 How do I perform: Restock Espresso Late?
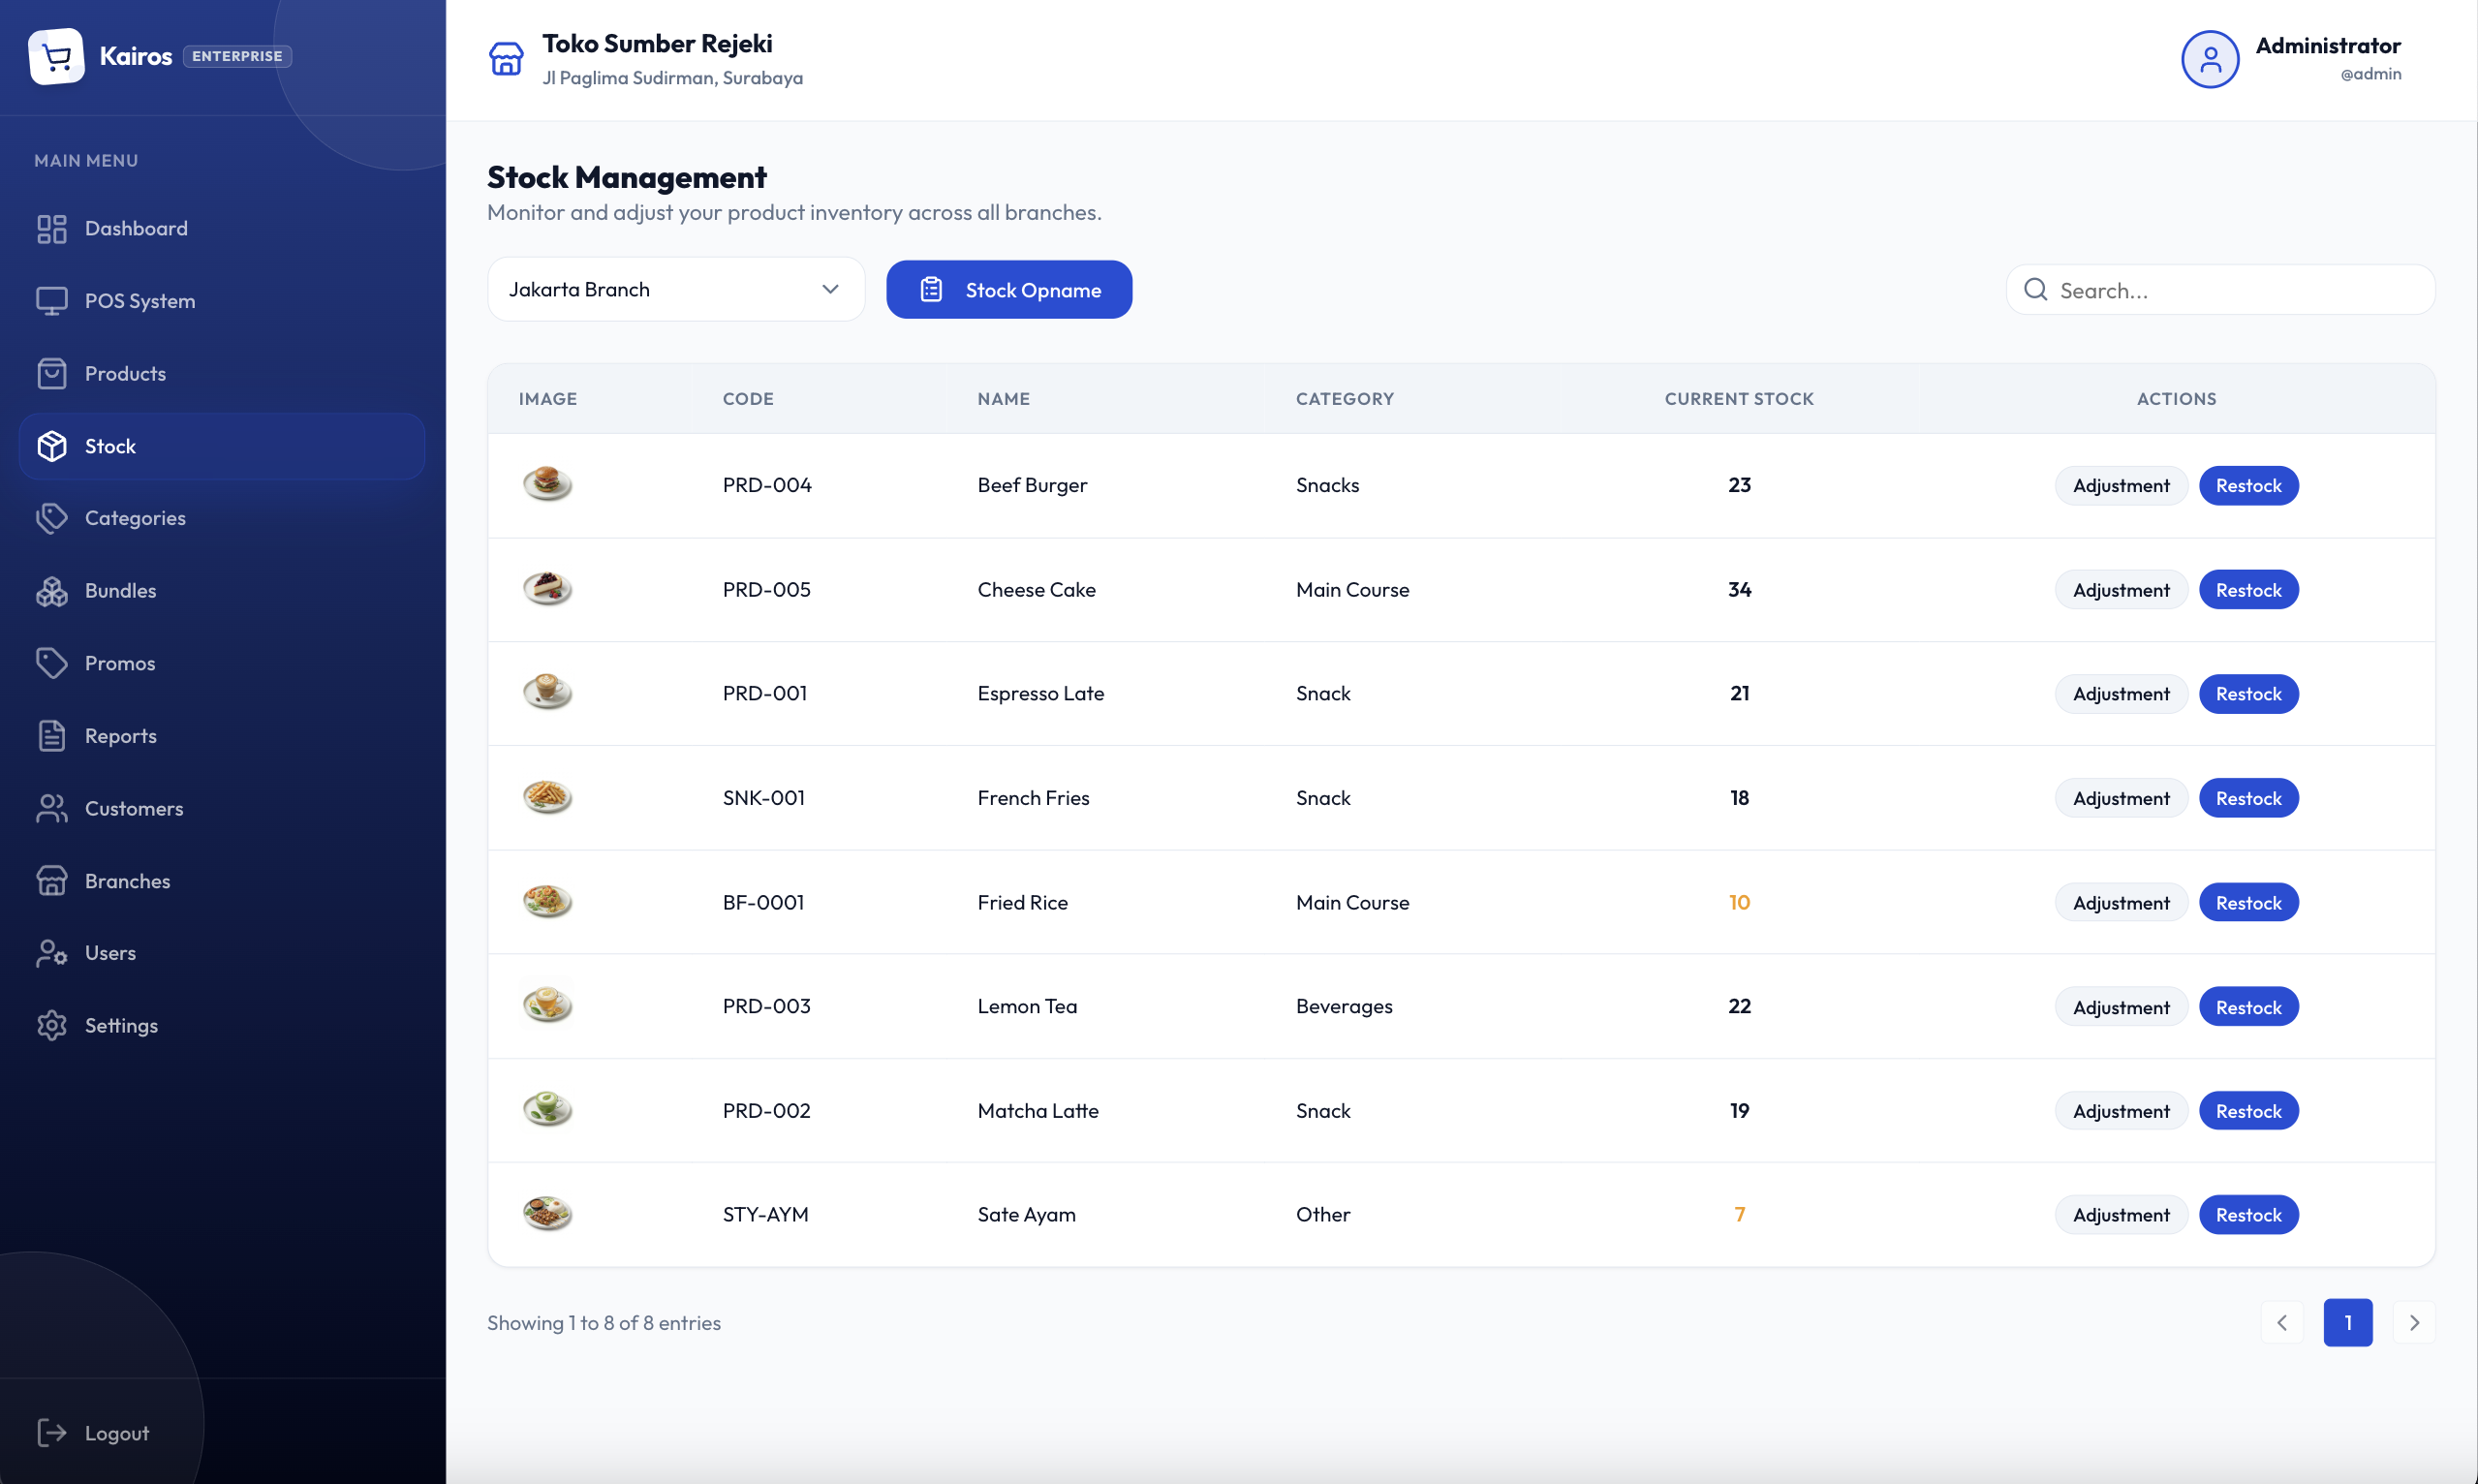(x=2248, y=694)
